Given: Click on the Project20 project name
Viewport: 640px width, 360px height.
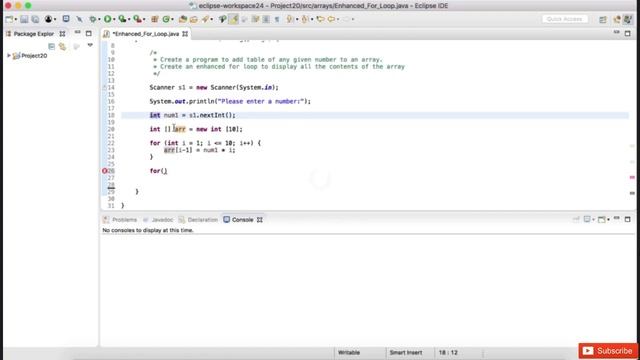Looking at the screenshot, I should pos(34,56).
